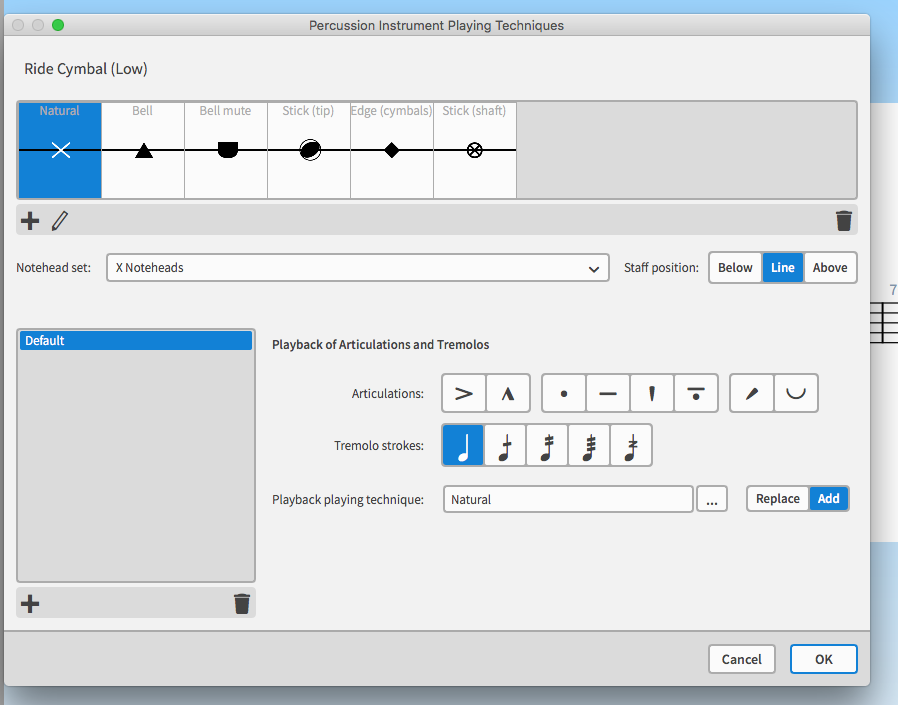Set staff position to Above
This screenshot has width=898, height=705.
coord(829,267)
